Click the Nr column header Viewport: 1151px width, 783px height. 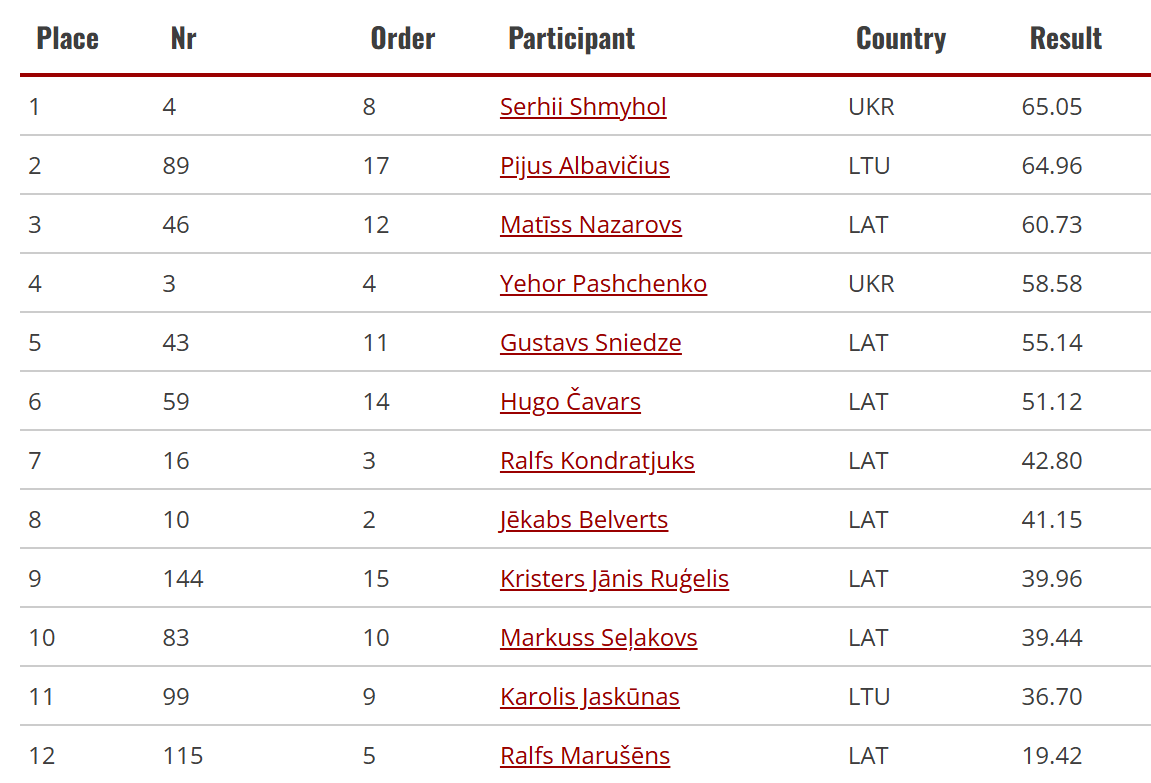(183, 38)
